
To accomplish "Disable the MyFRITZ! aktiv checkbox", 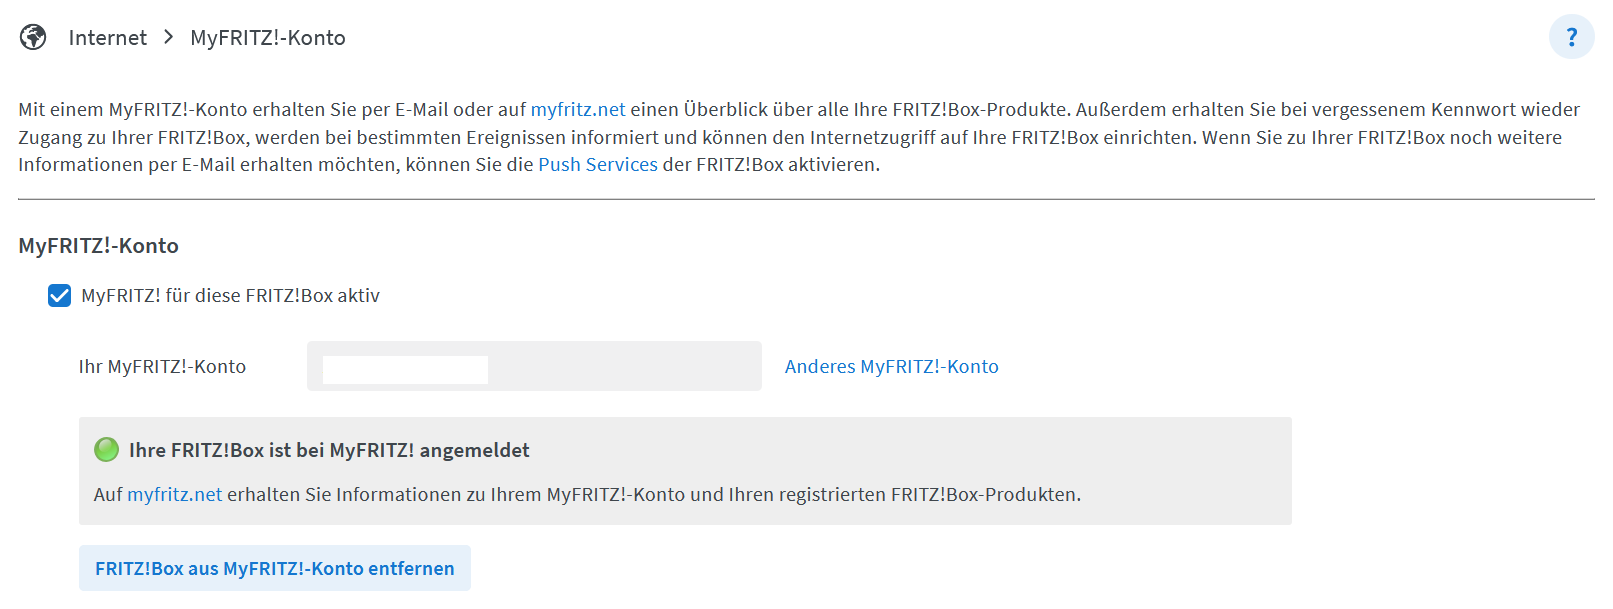I will click(x=60, y=296).
